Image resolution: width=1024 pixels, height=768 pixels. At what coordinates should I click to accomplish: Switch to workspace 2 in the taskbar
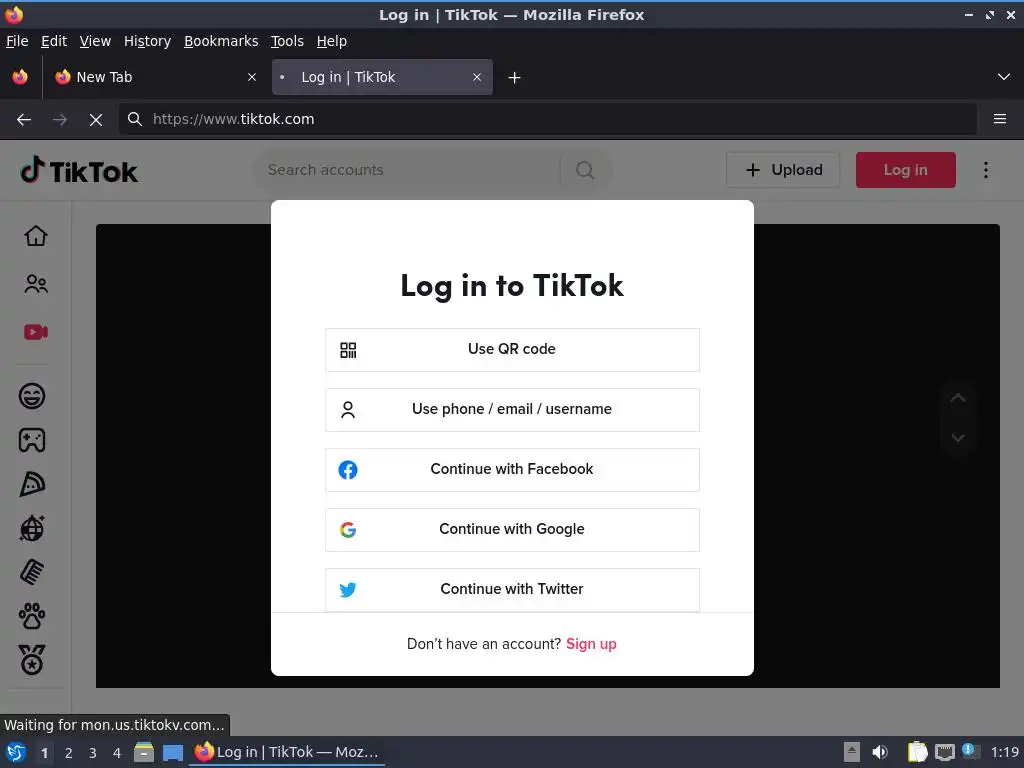coord(69,753)
